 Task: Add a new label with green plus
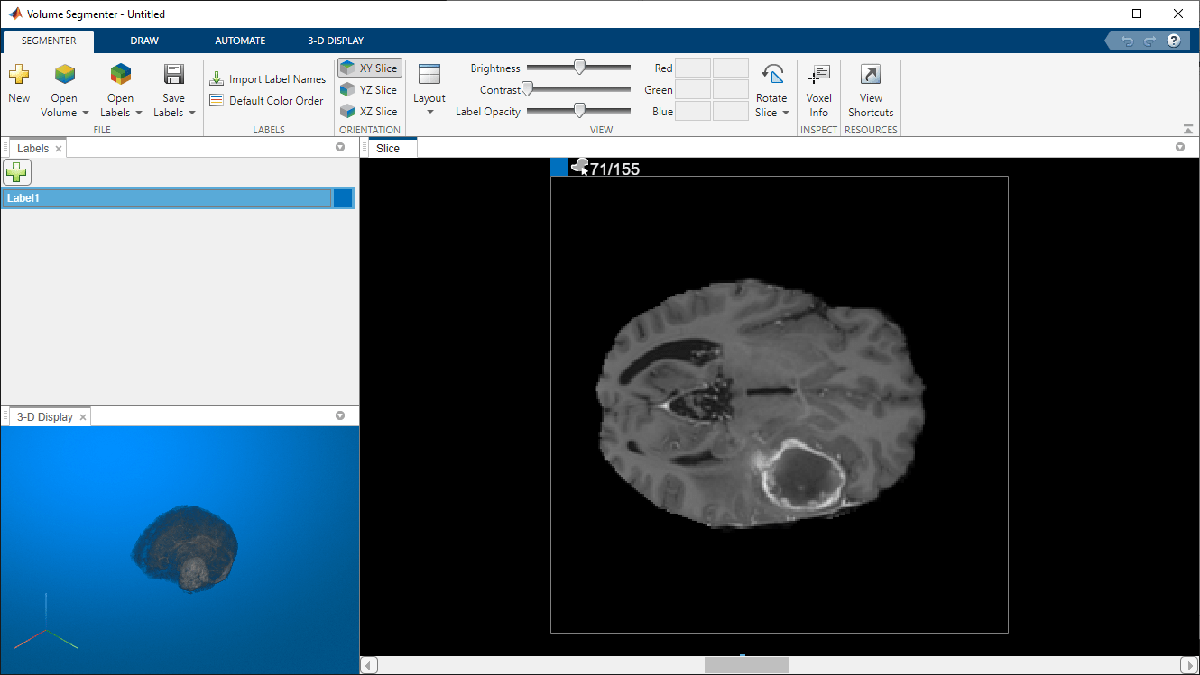point(17,172)
